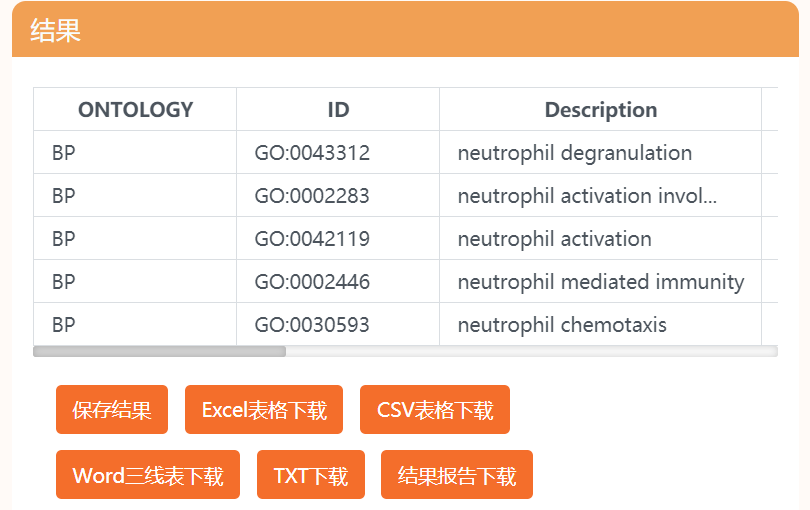Click the 结果 panel header
This screenshot has width=810, height=510.
tap(405, 30)
